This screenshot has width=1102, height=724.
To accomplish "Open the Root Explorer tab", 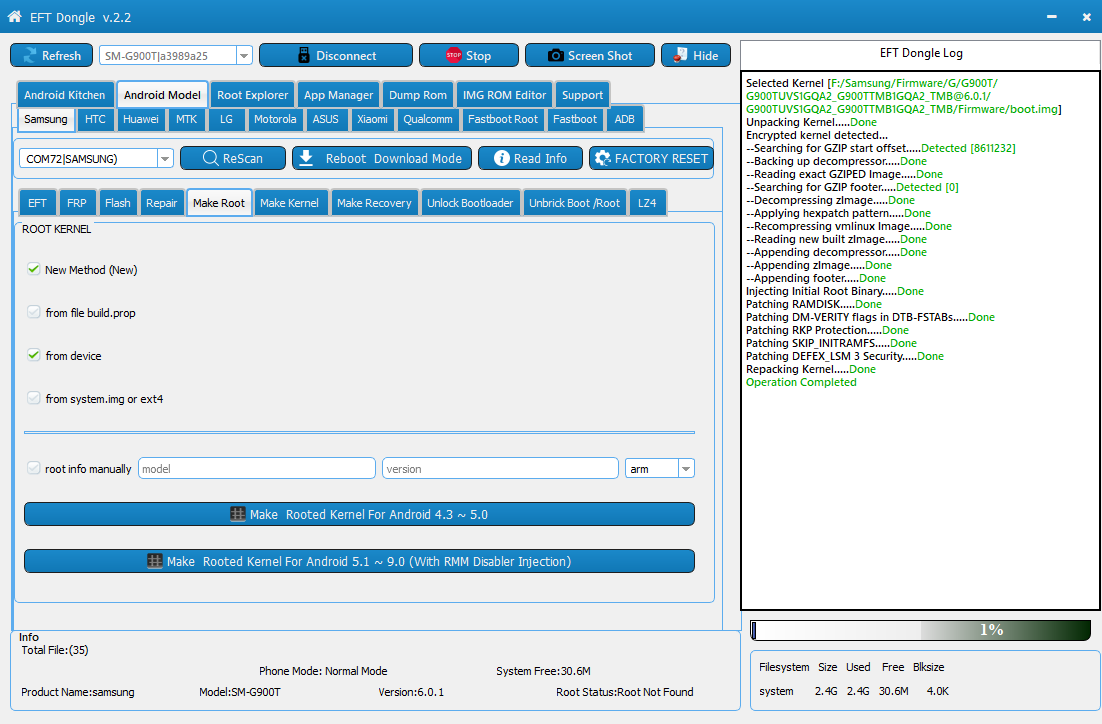I will (x=252, y=95).
